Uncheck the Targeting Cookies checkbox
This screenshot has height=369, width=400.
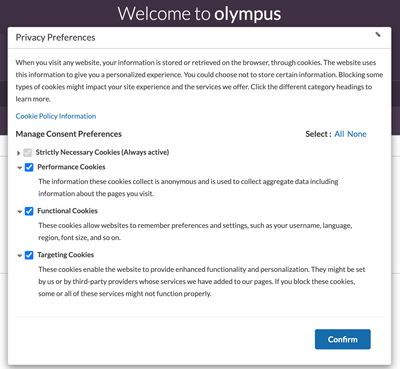click(x=29, y=255)
